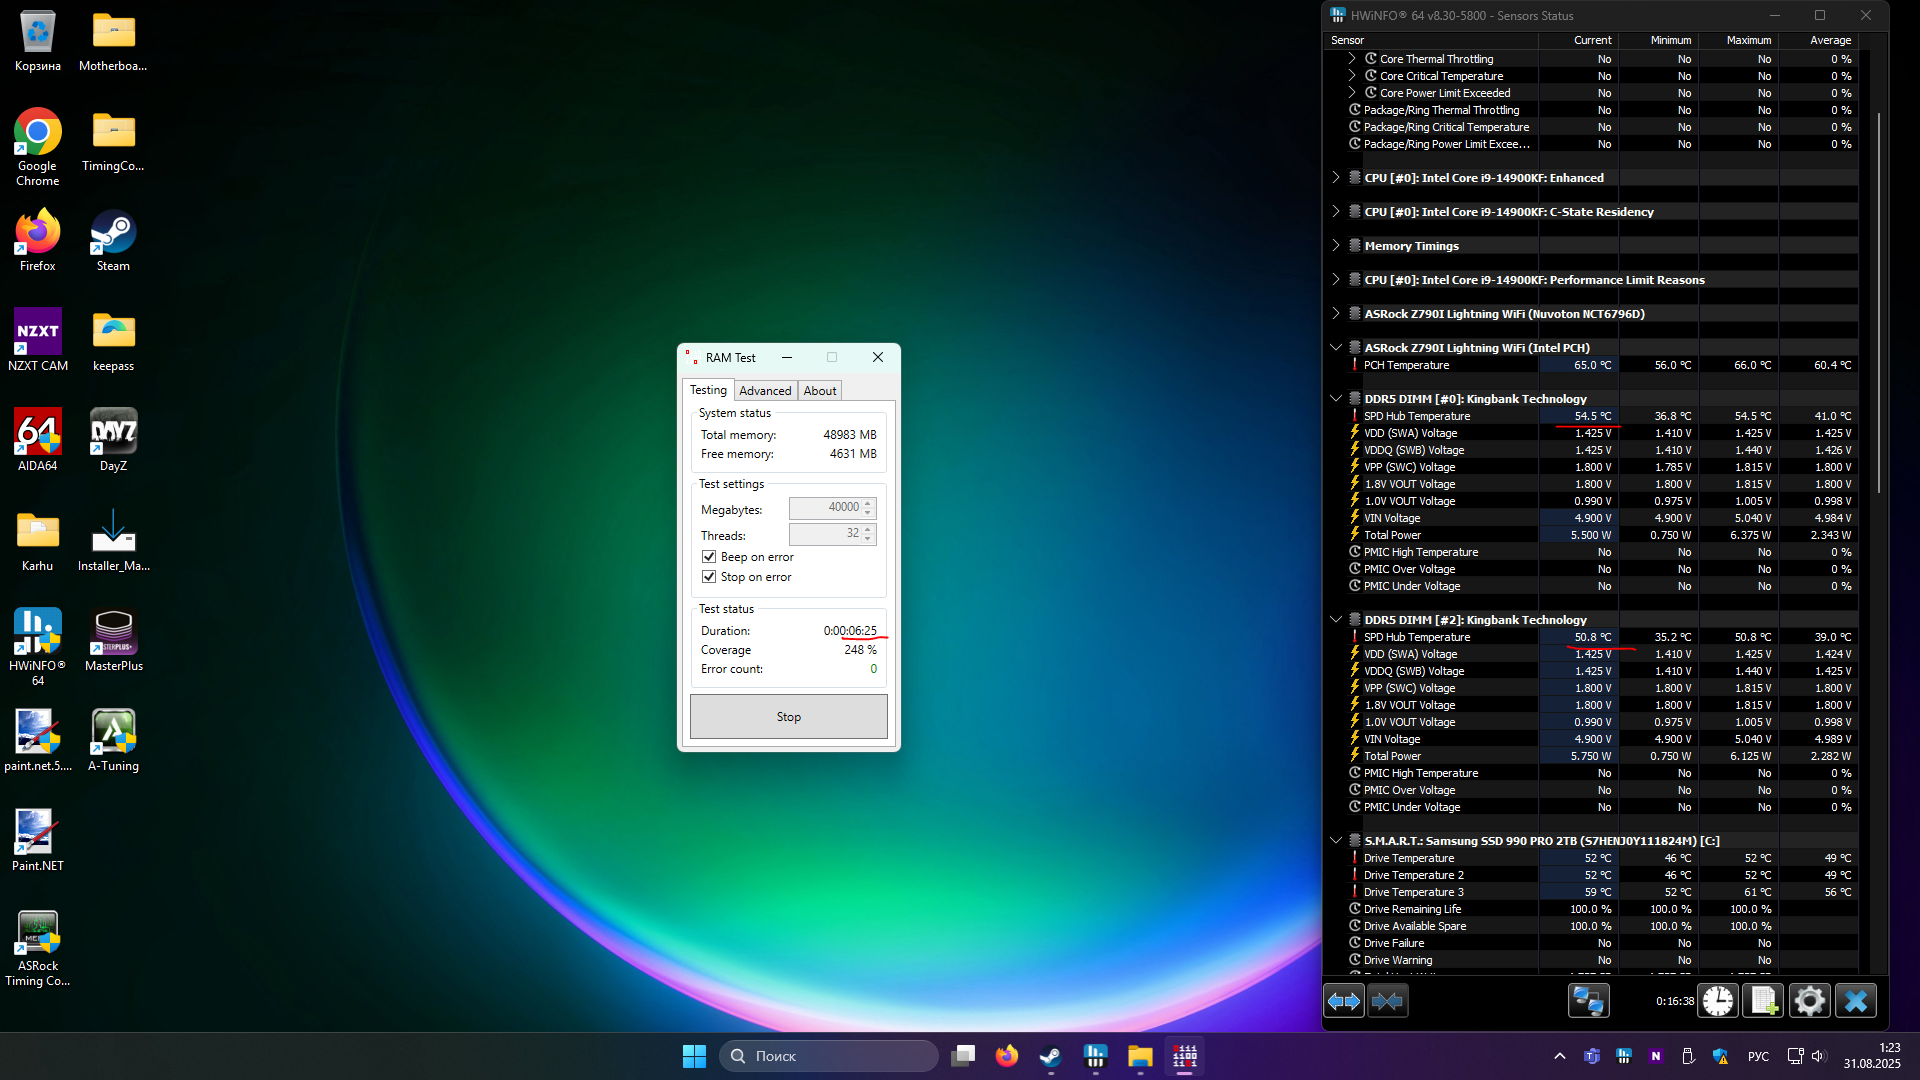1920x1080 pixels.
Task: Collapse DDR5 DIMM #2 Kingbank group
Action: (x=1336, y=620)
